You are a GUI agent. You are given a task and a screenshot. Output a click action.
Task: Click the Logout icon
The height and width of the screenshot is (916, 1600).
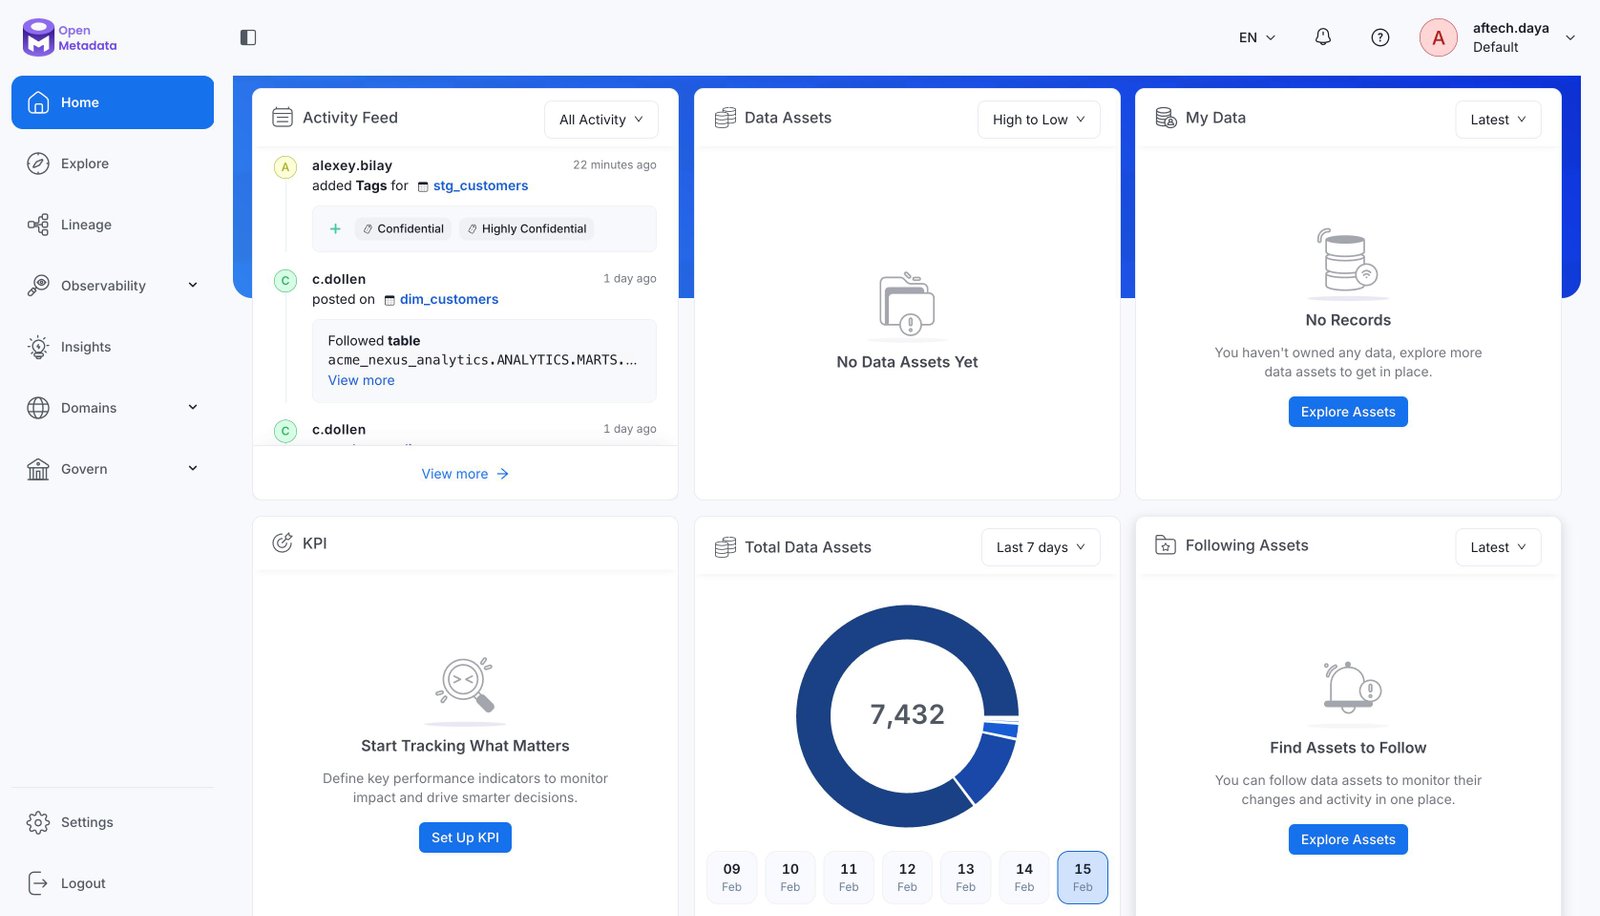click(38, 883)
